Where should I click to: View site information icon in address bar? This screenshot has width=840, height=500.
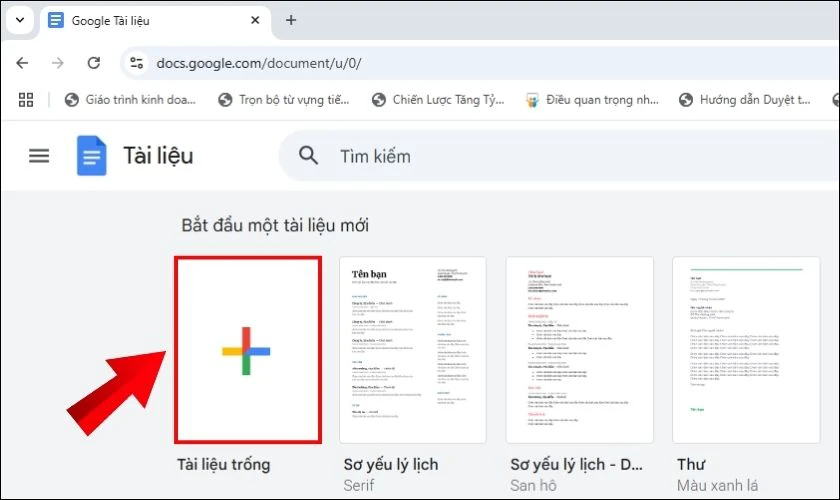[137, 63]
